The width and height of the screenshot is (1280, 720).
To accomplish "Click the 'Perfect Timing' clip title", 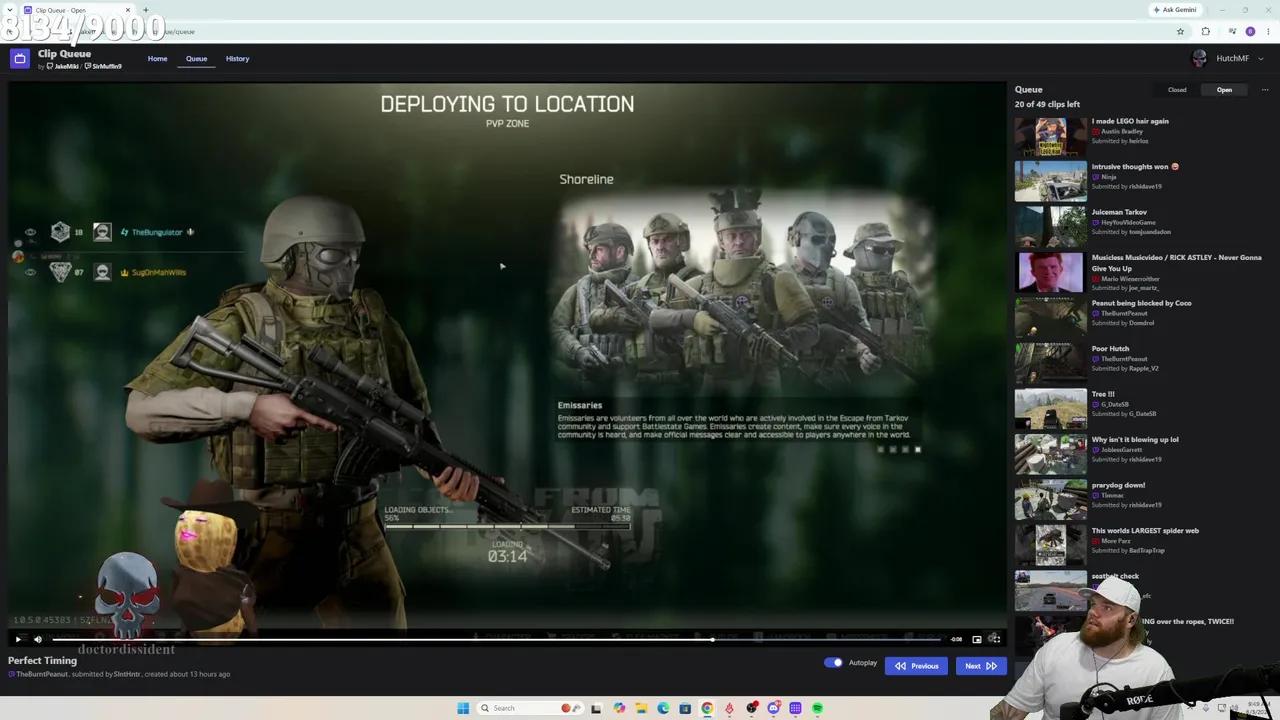I will pyautogui.click(x=42, y=661).
